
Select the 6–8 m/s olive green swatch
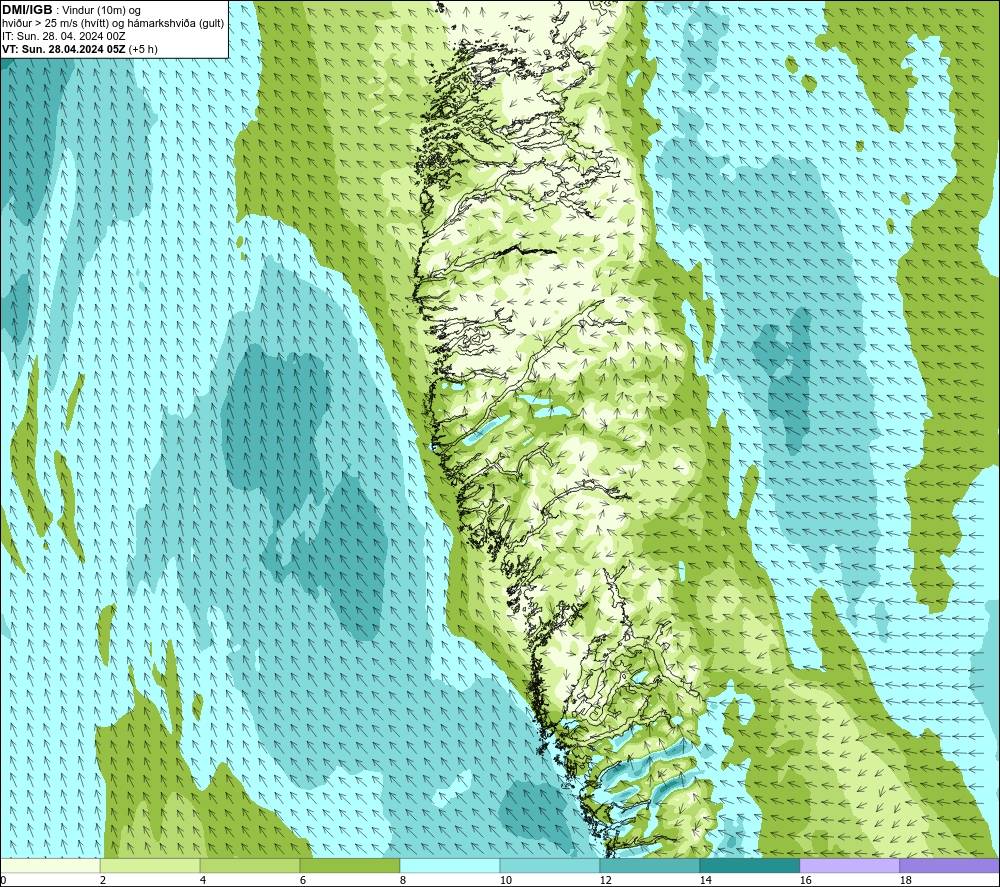[x=349, y=865]
